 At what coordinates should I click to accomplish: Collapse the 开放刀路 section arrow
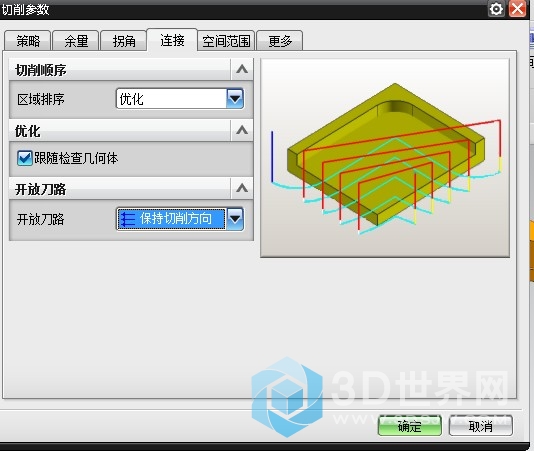[x=242, y=188]
